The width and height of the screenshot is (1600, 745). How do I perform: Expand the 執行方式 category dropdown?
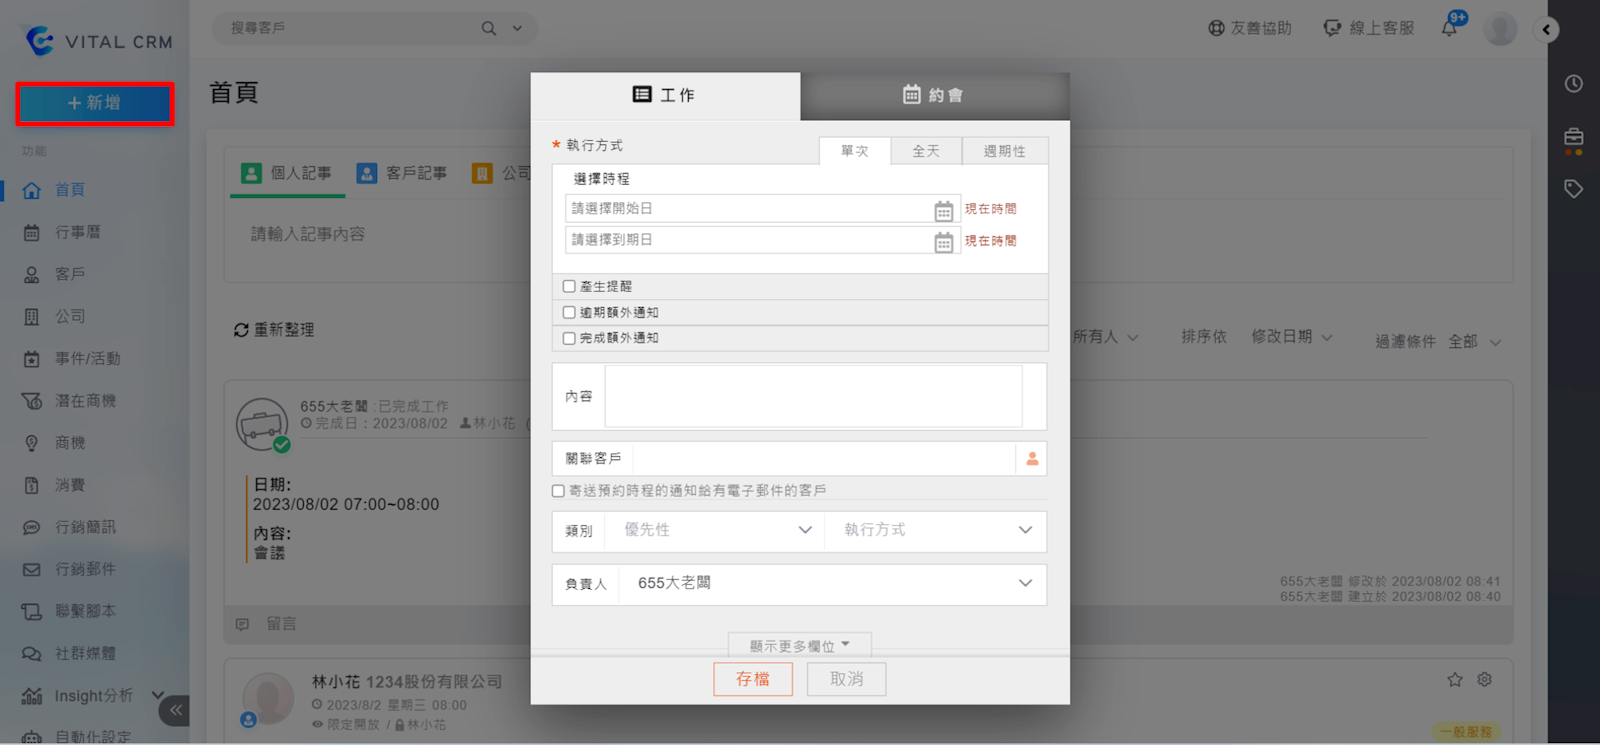pos(936,530)
